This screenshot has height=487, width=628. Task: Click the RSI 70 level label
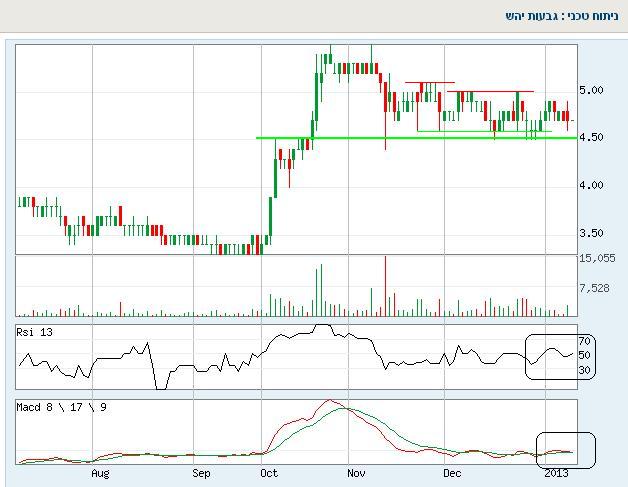coord(584,341)
